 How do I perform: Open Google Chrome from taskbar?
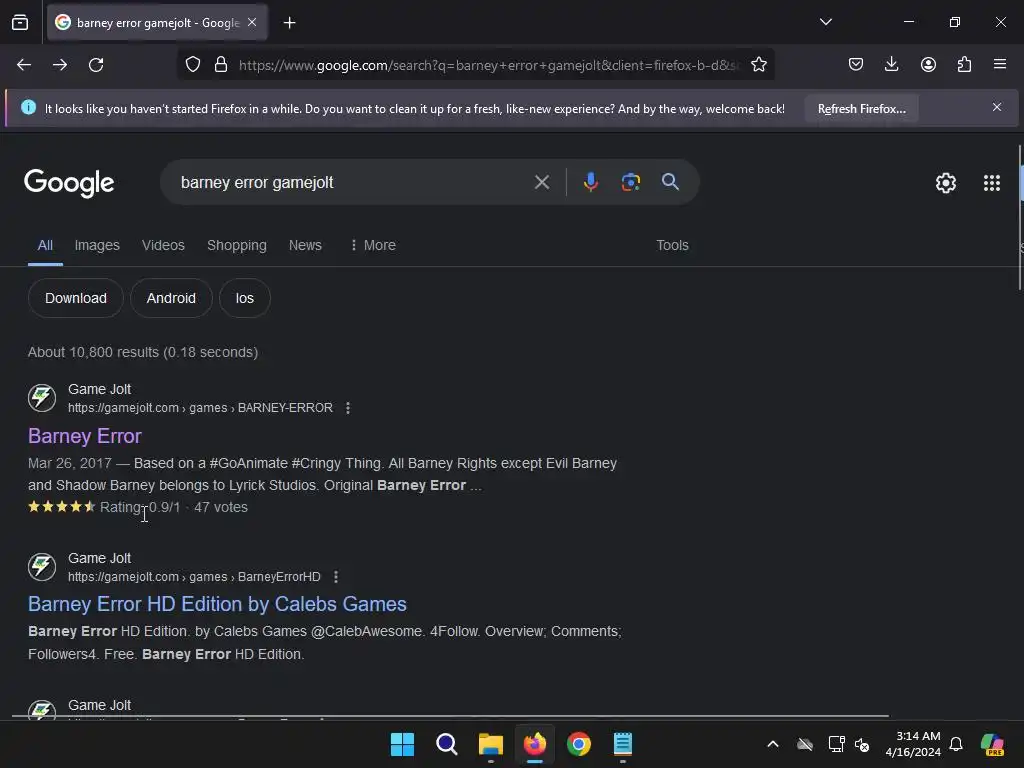[x=579, y=744]
